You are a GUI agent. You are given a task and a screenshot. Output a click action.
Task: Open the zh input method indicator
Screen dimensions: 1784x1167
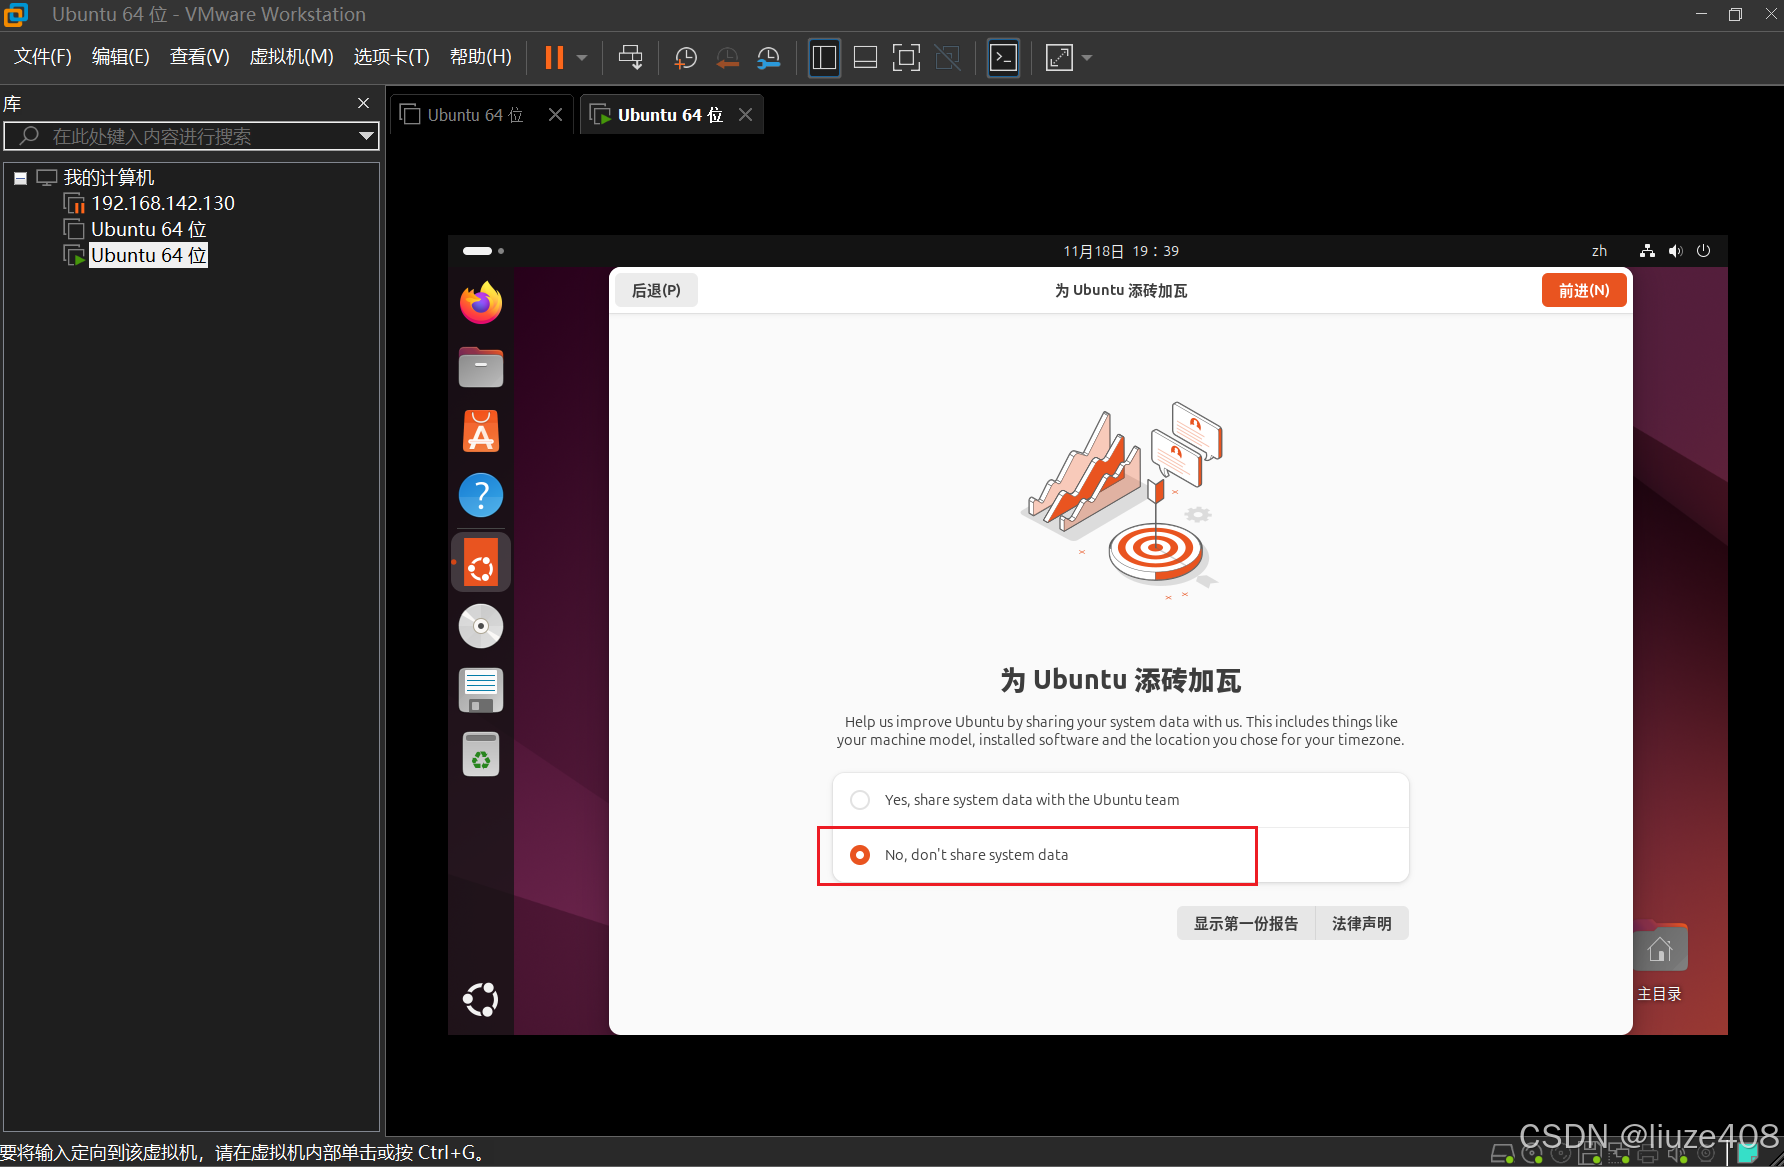tap(1600, 251)
